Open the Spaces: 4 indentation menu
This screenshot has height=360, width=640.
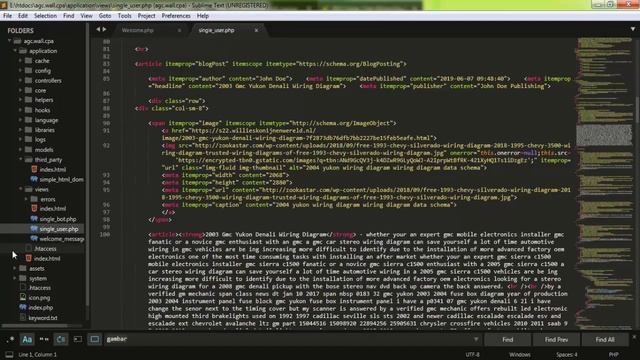567,354
